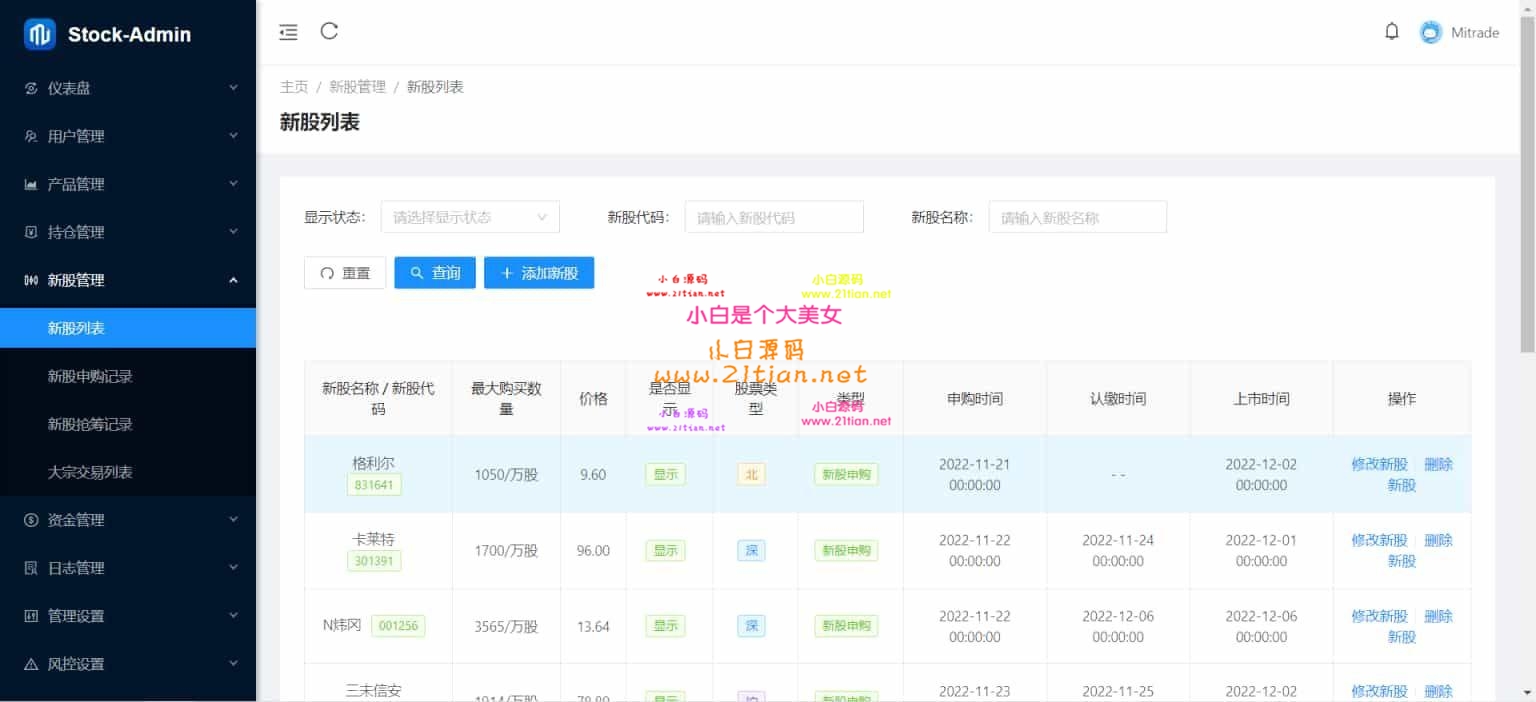The image size is (1536, 702).
Task: Click the Stock-Admin logo icon
Action: coord(40,34)
